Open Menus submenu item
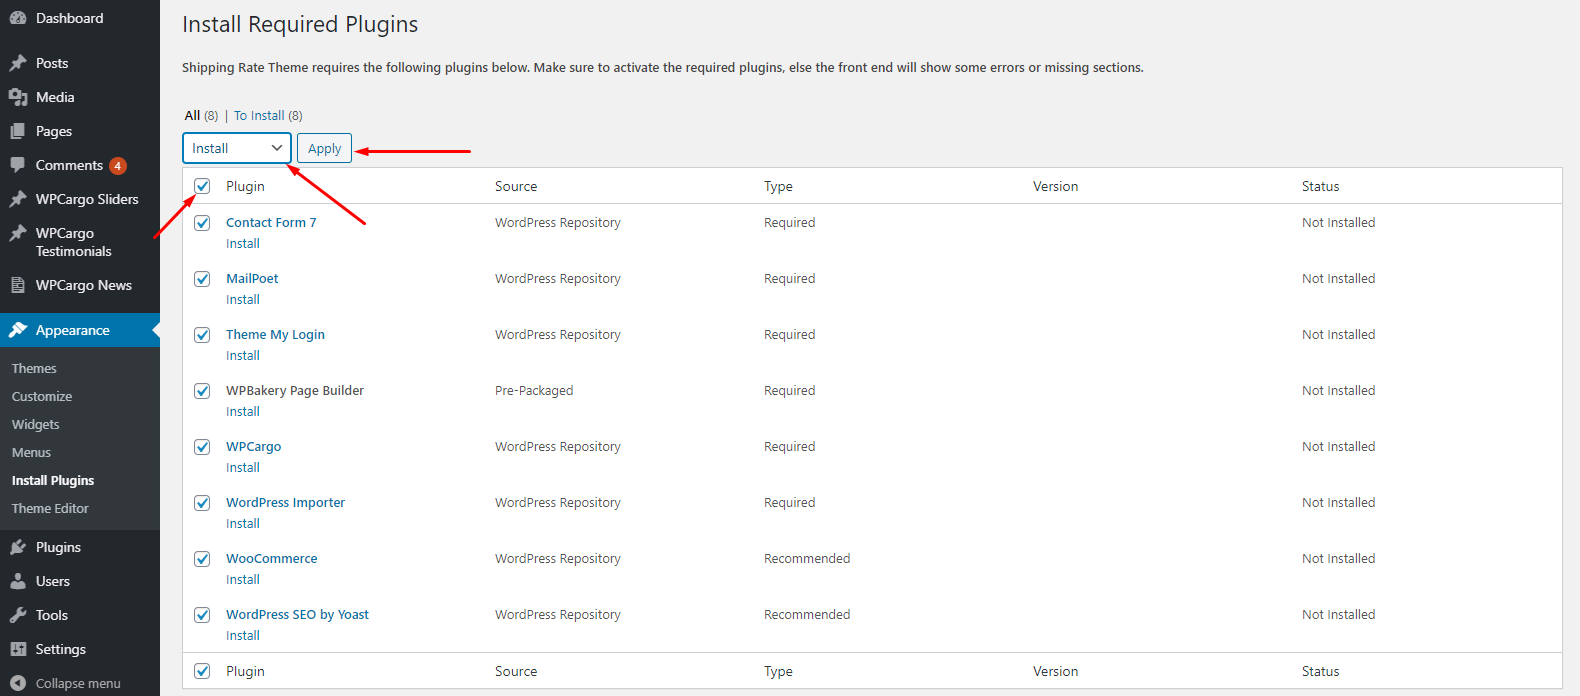1580x696 pixels. (x=31, y=452)
